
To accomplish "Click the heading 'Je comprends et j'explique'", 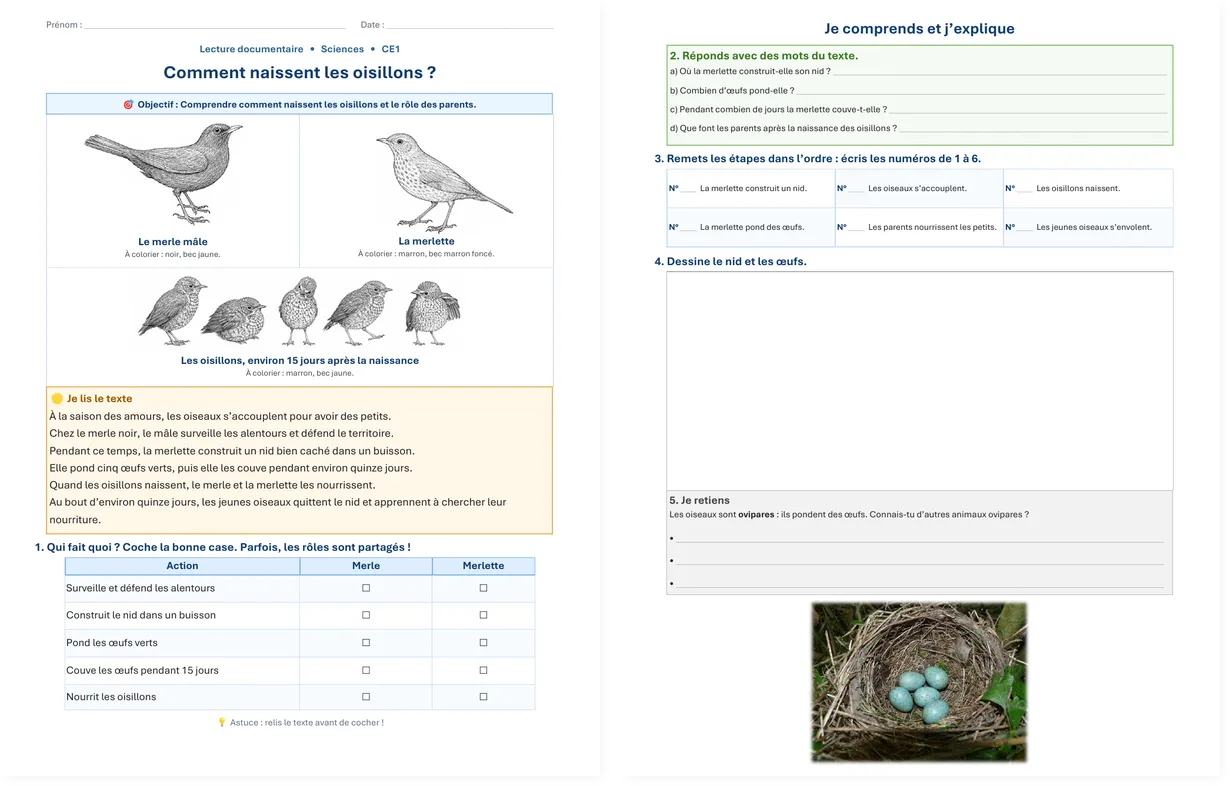I will click(x=919, y=29).
